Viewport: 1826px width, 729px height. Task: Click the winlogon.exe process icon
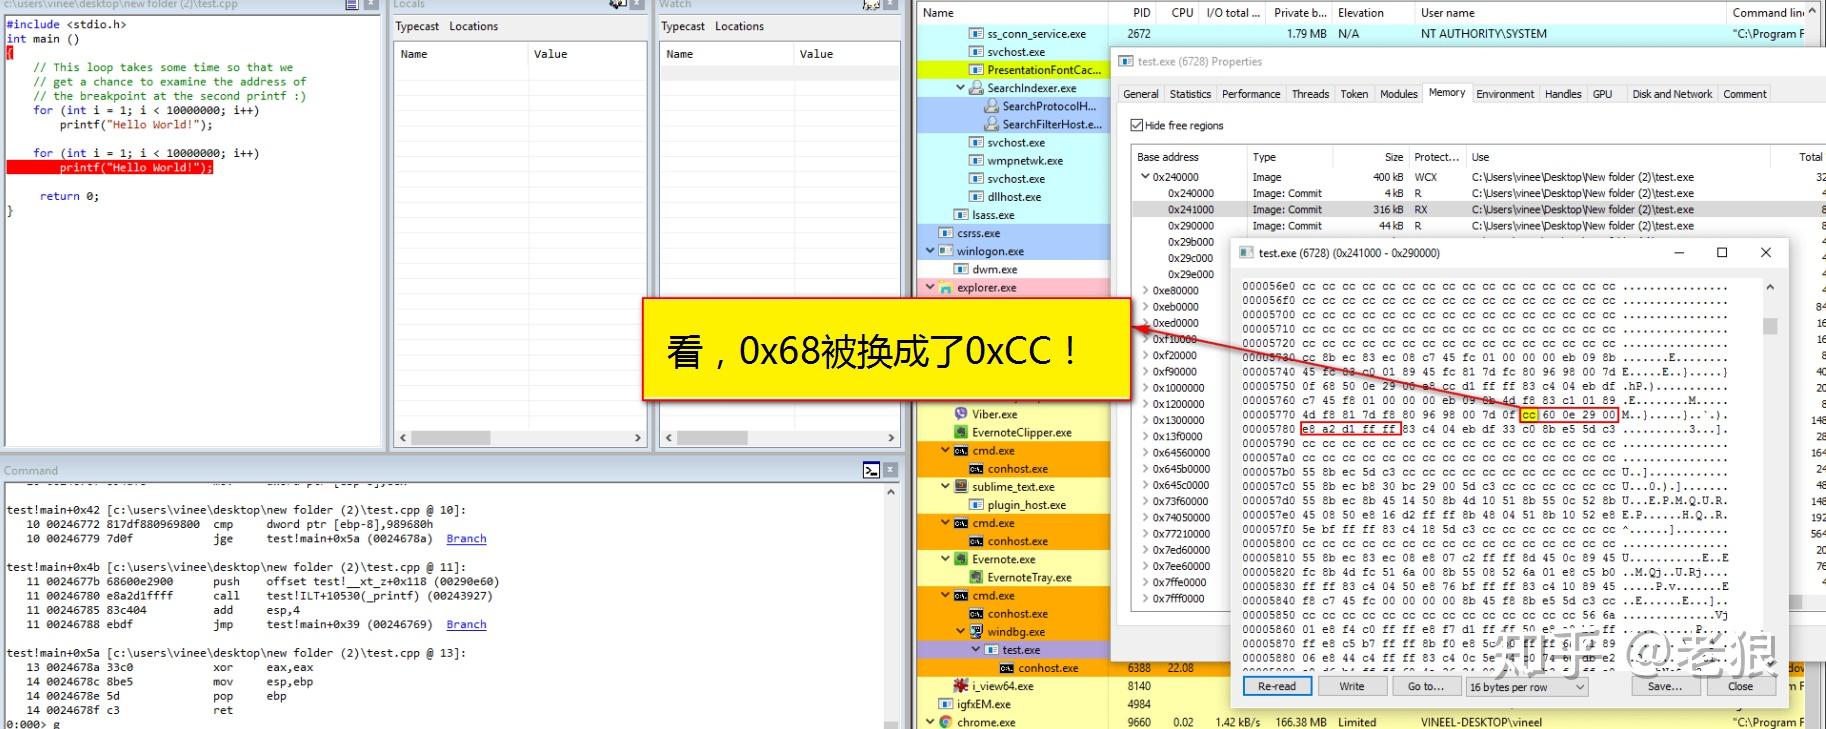pyautogui.click(x=946, y=251)
